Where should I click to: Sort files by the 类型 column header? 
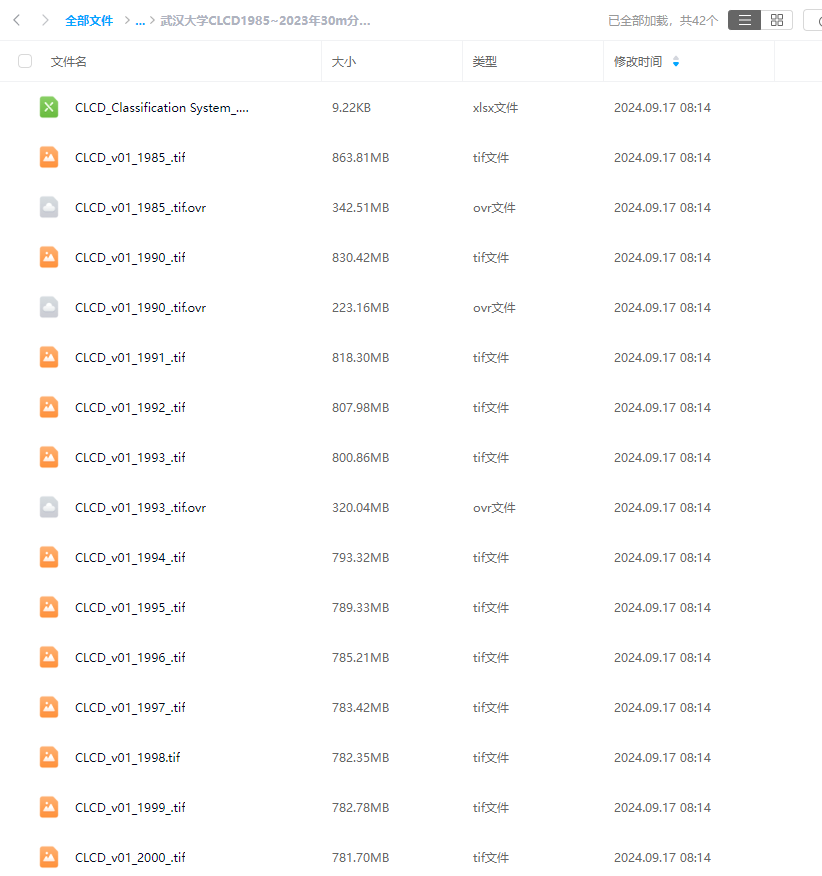point(485,62)
